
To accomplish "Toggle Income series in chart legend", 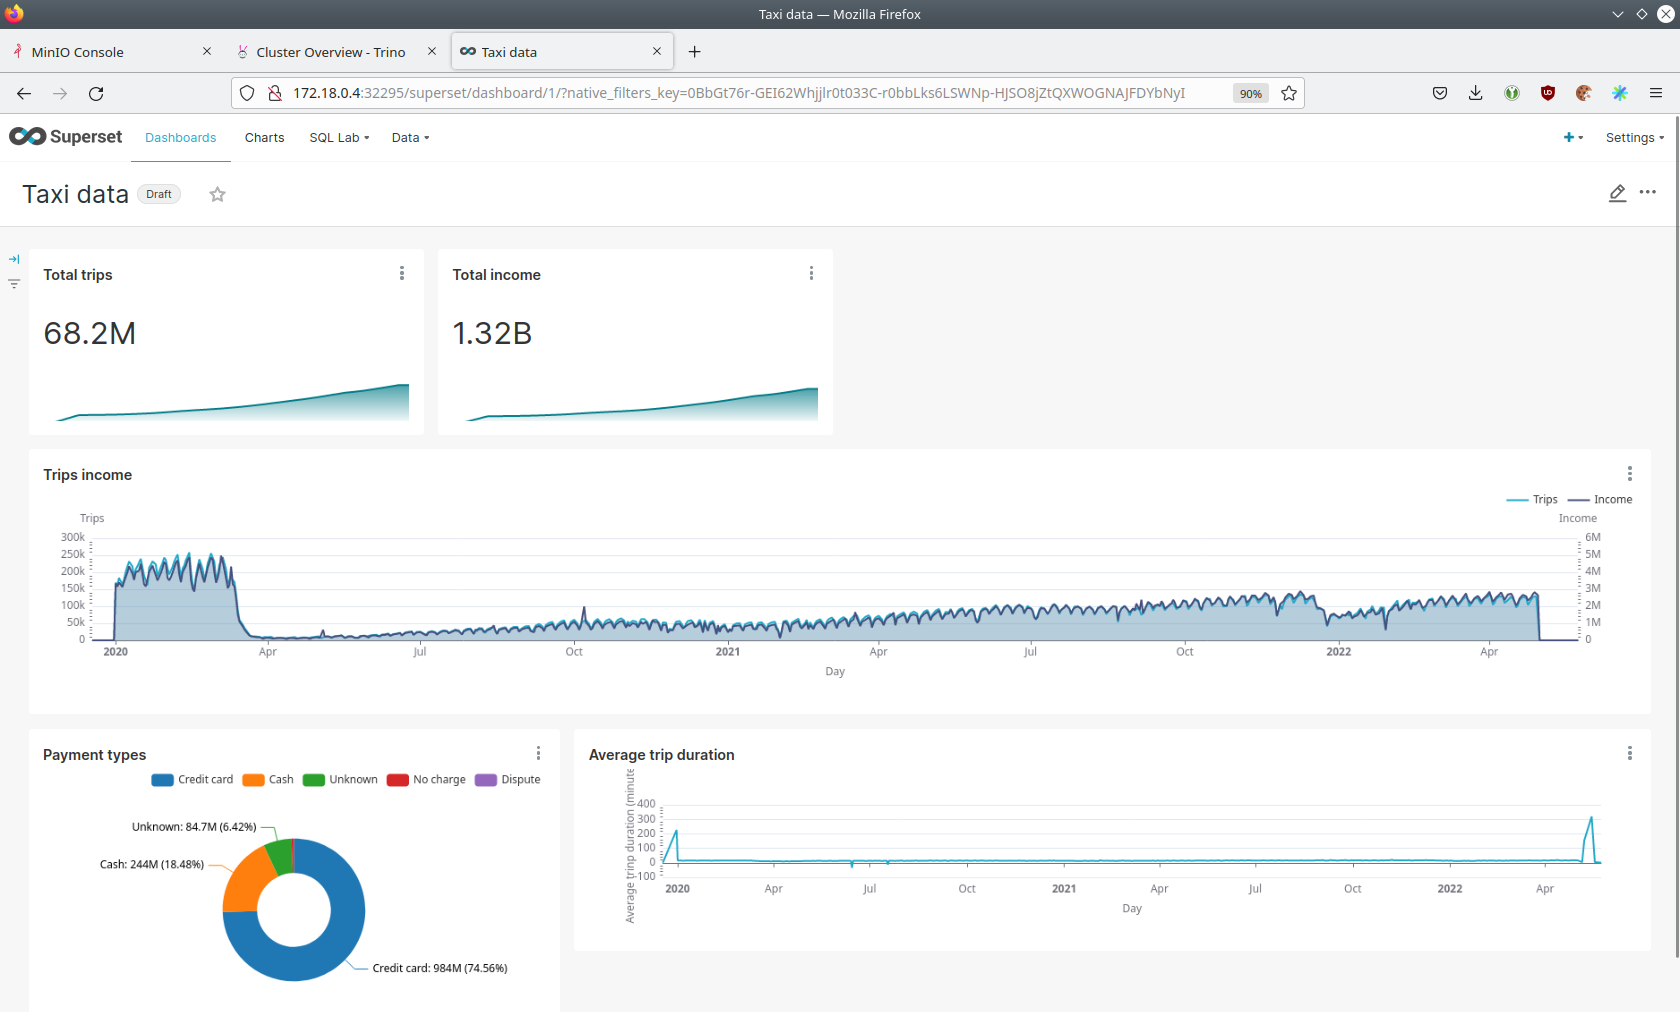I will (x=1601, y=500).
